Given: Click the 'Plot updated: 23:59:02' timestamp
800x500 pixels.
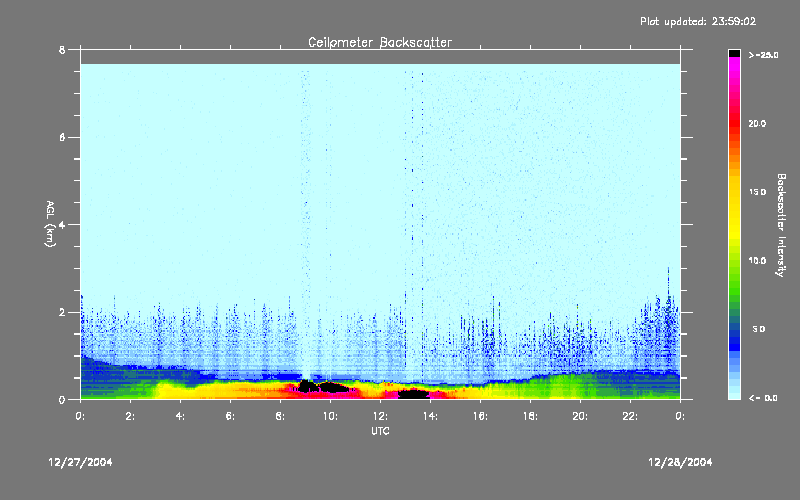Looking at the screenshot, I should (x=698, y=21).
